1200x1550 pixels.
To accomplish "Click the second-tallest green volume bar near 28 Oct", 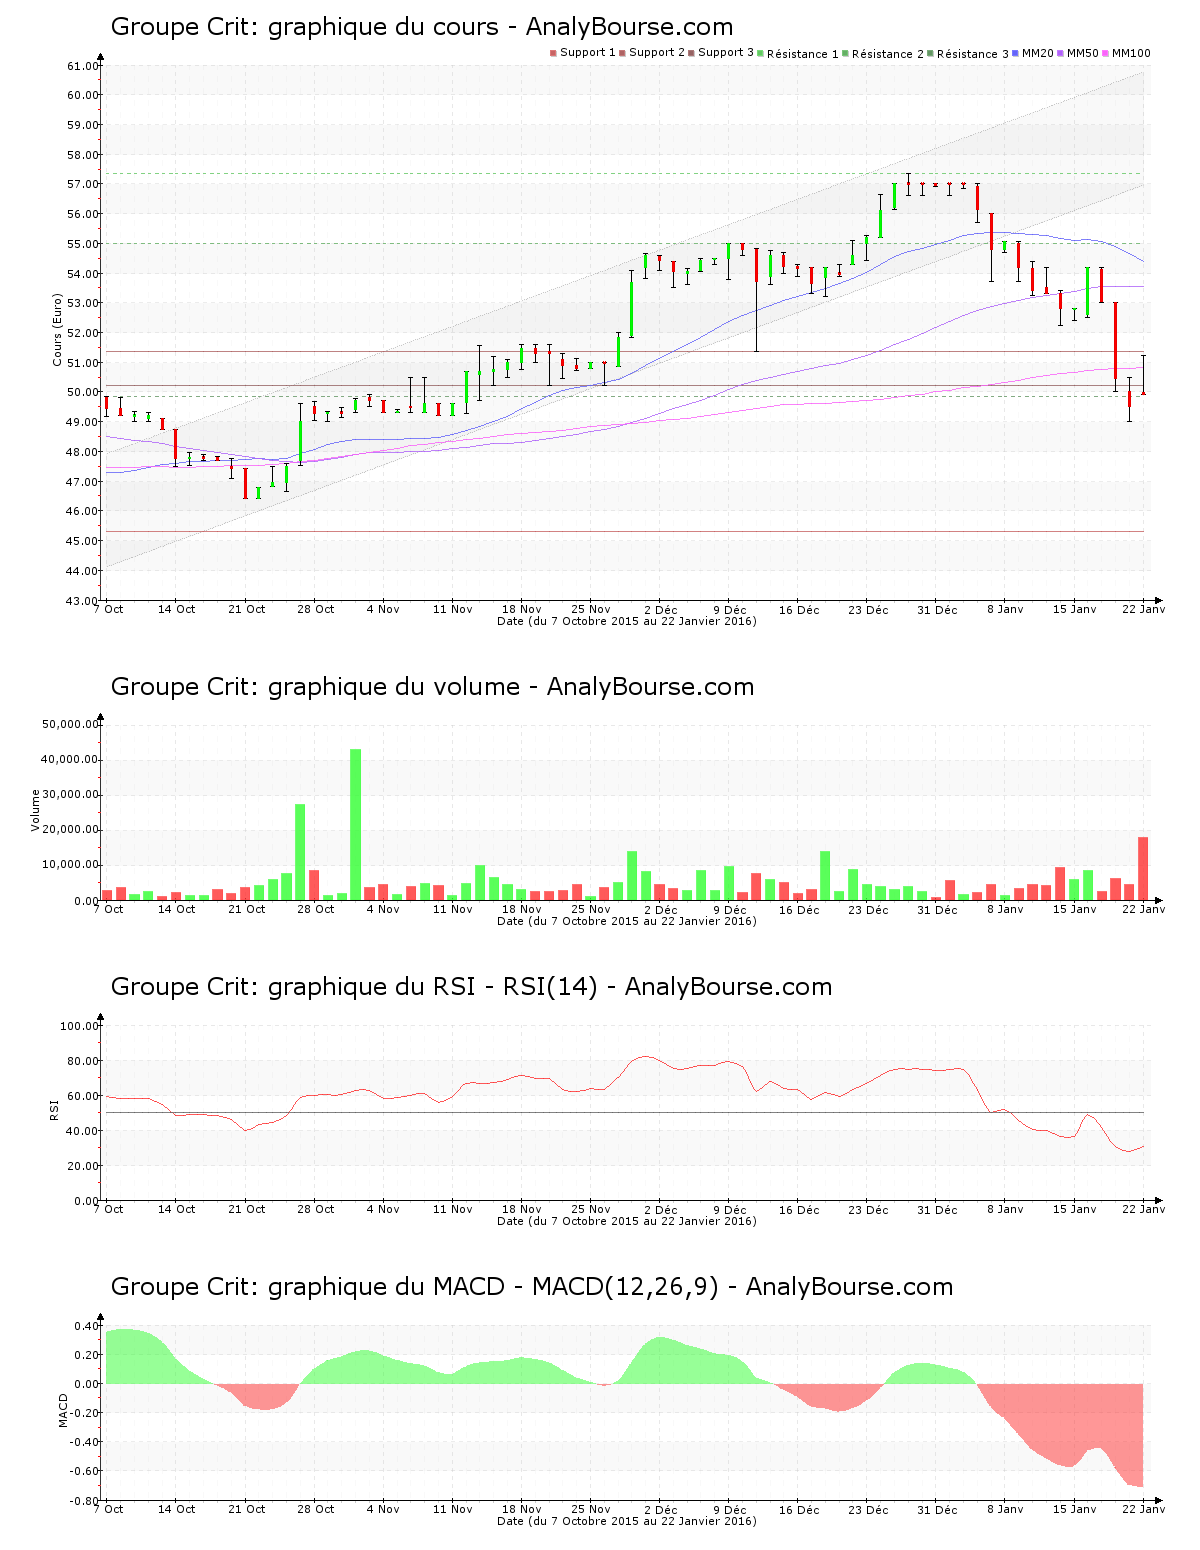I will click(x=300, y=852).
